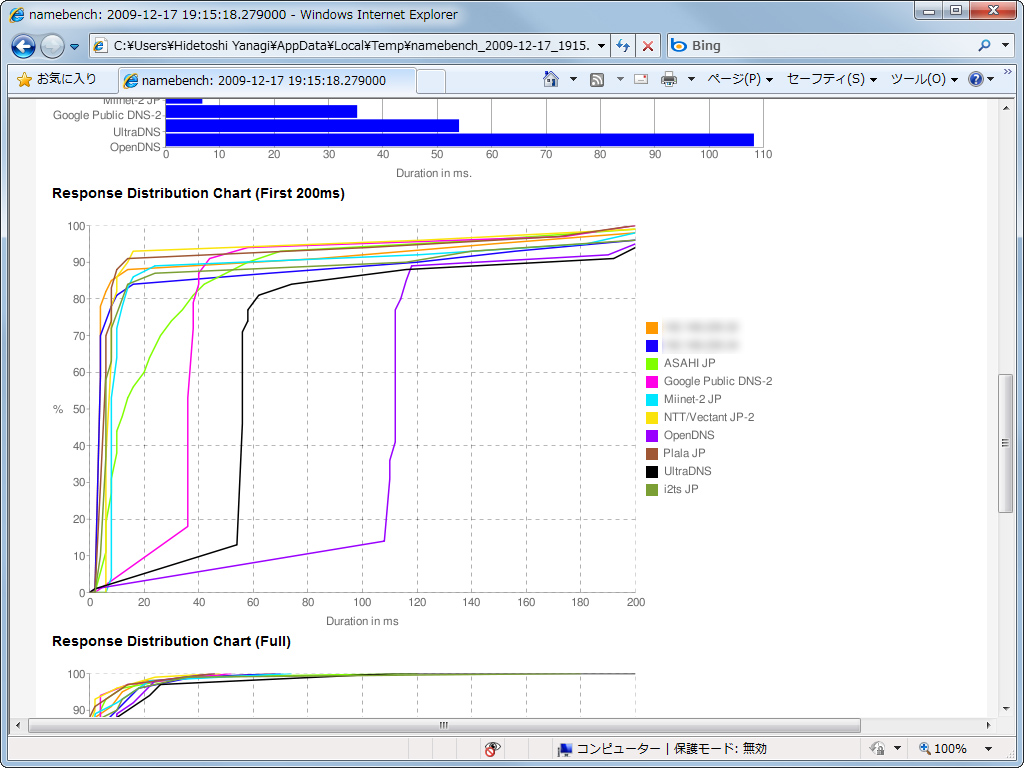Click the Forward navigation arrow

click(52, 46)
